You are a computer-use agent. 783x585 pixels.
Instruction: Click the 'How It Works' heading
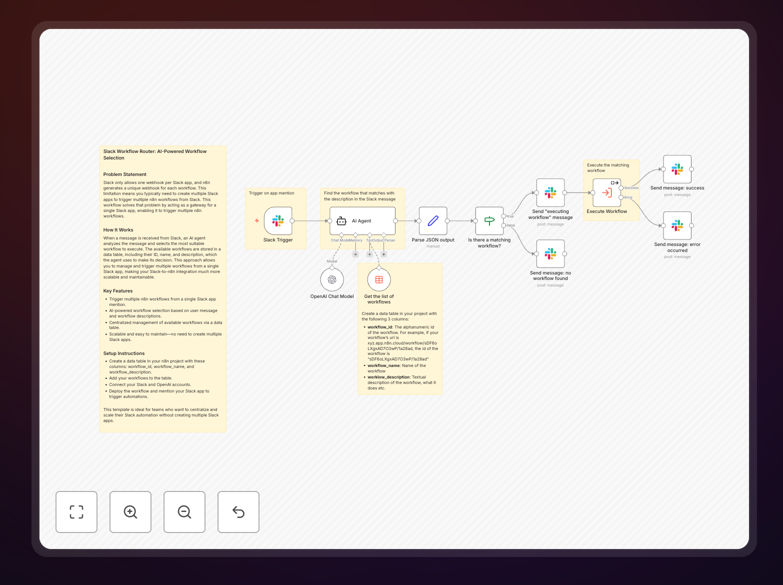click(118, 230)
